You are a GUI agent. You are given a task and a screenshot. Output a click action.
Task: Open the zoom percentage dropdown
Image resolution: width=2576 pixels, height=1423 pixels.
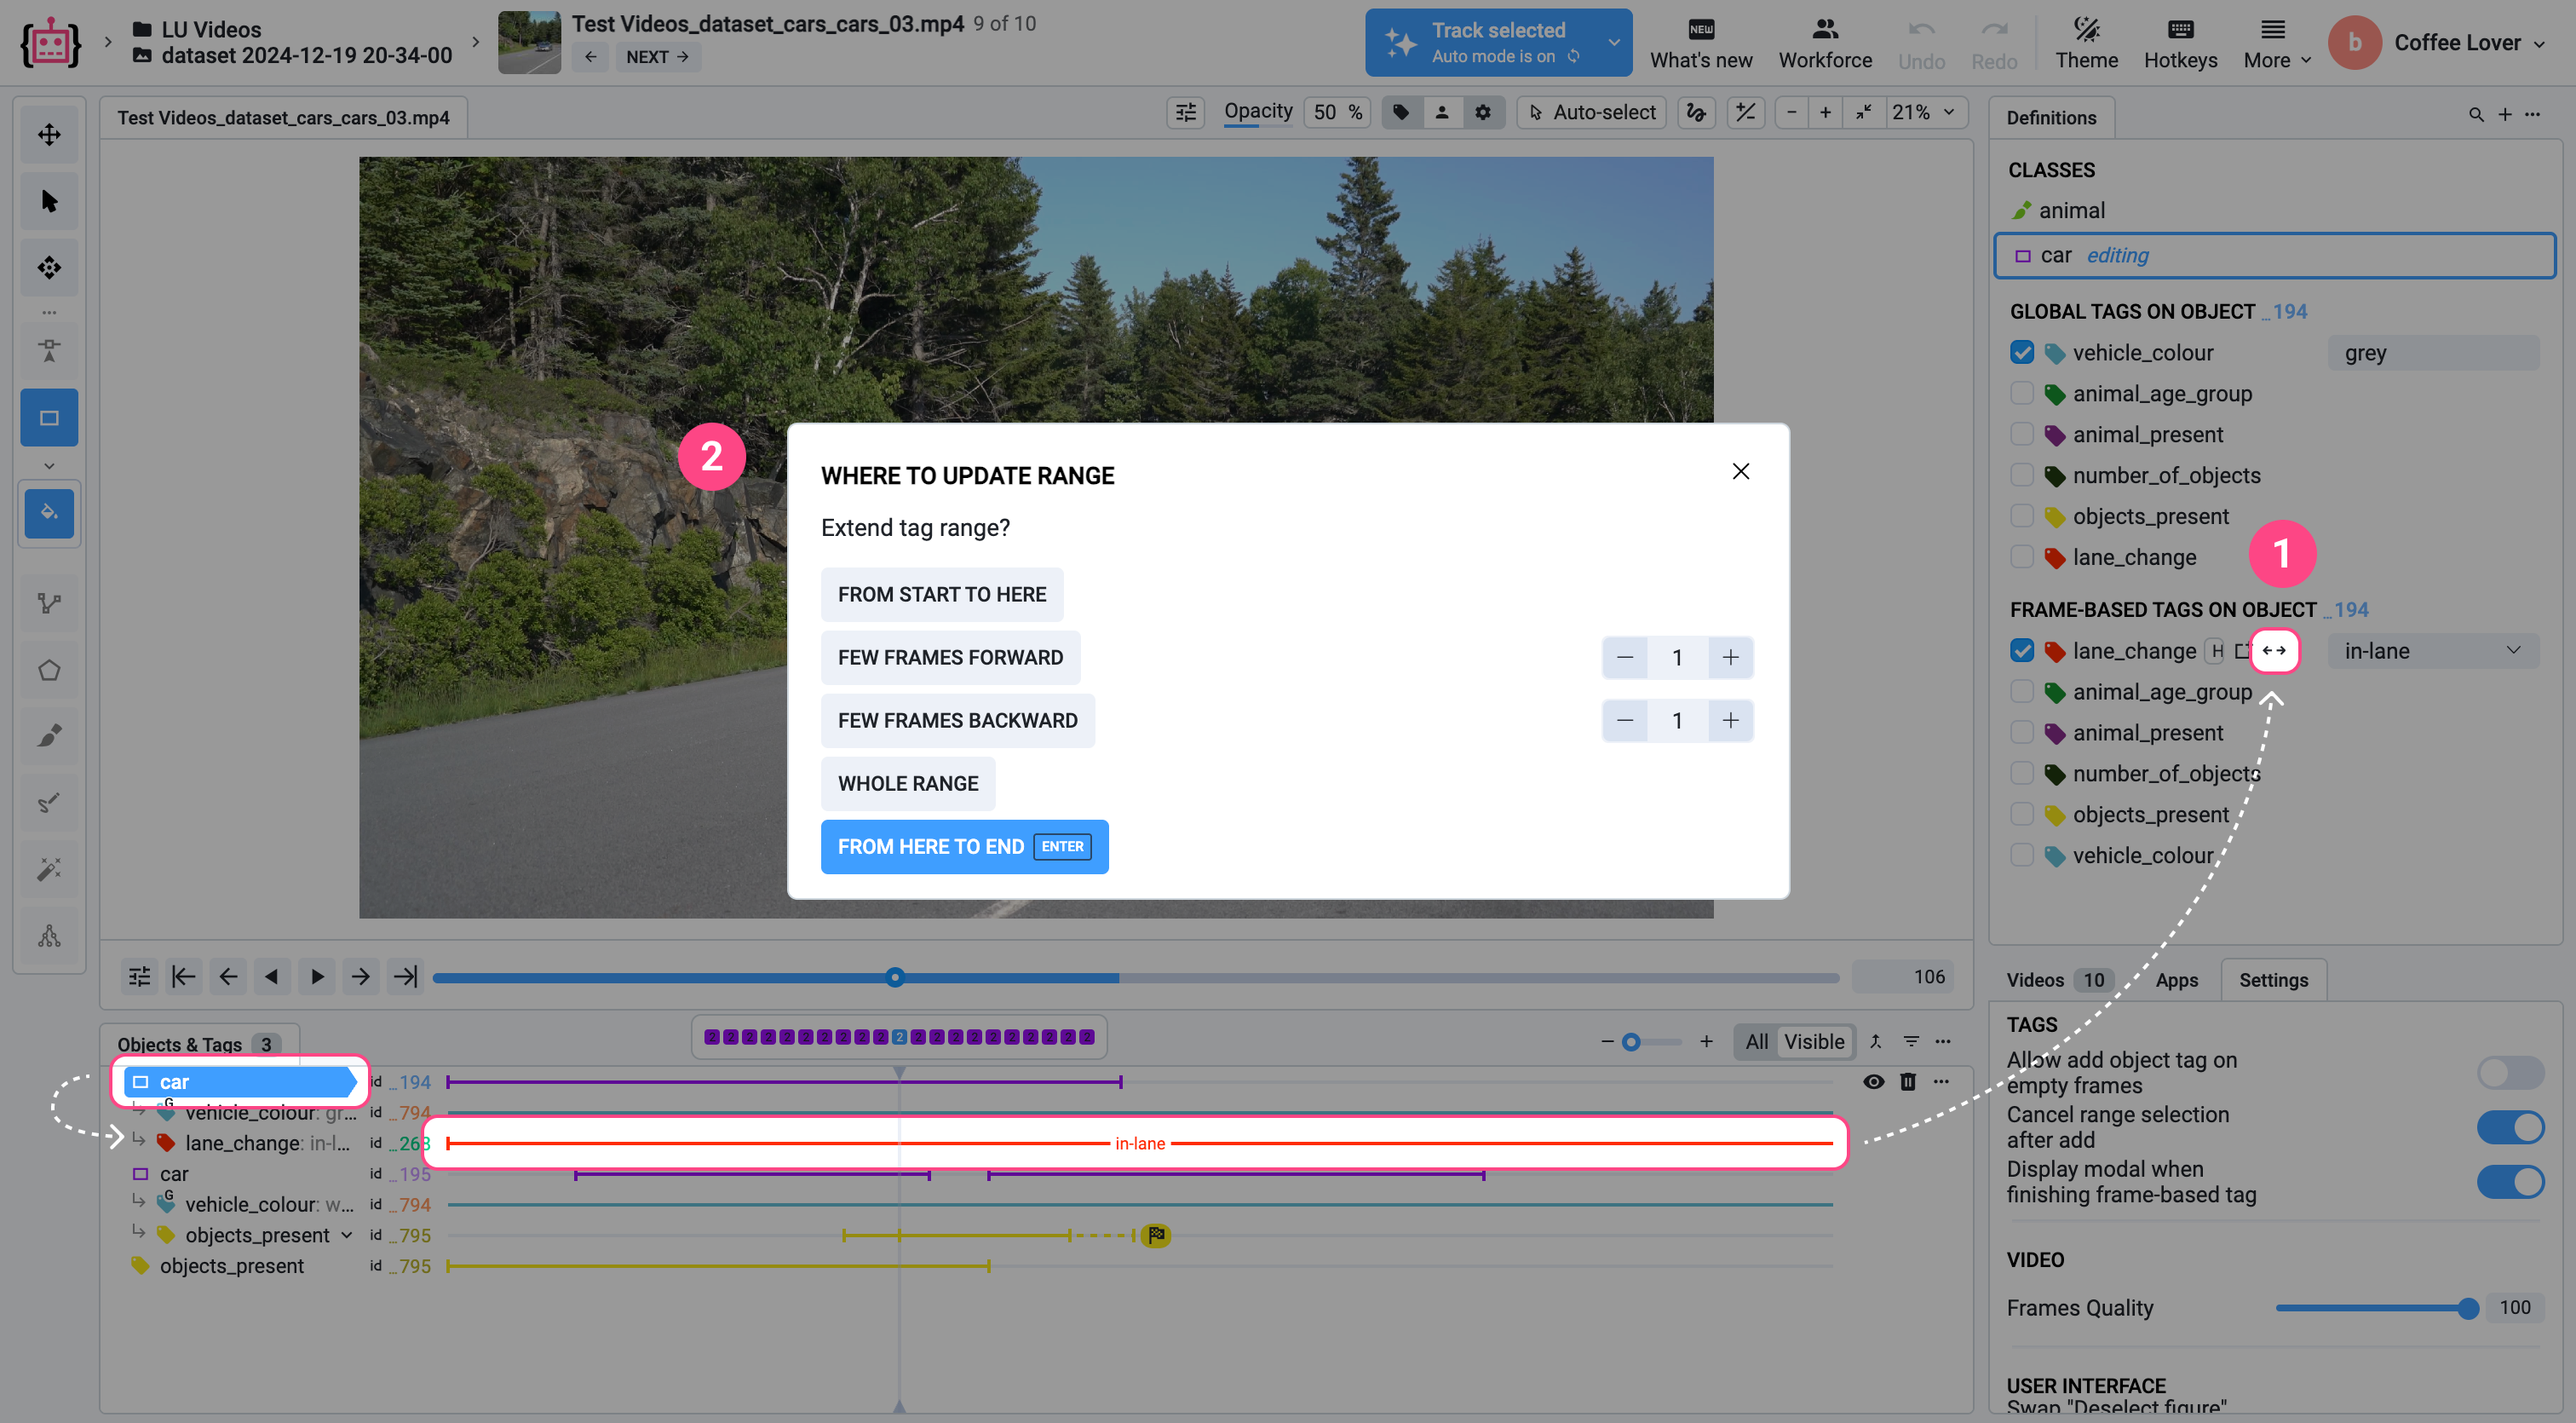[x=1923, y=112]
